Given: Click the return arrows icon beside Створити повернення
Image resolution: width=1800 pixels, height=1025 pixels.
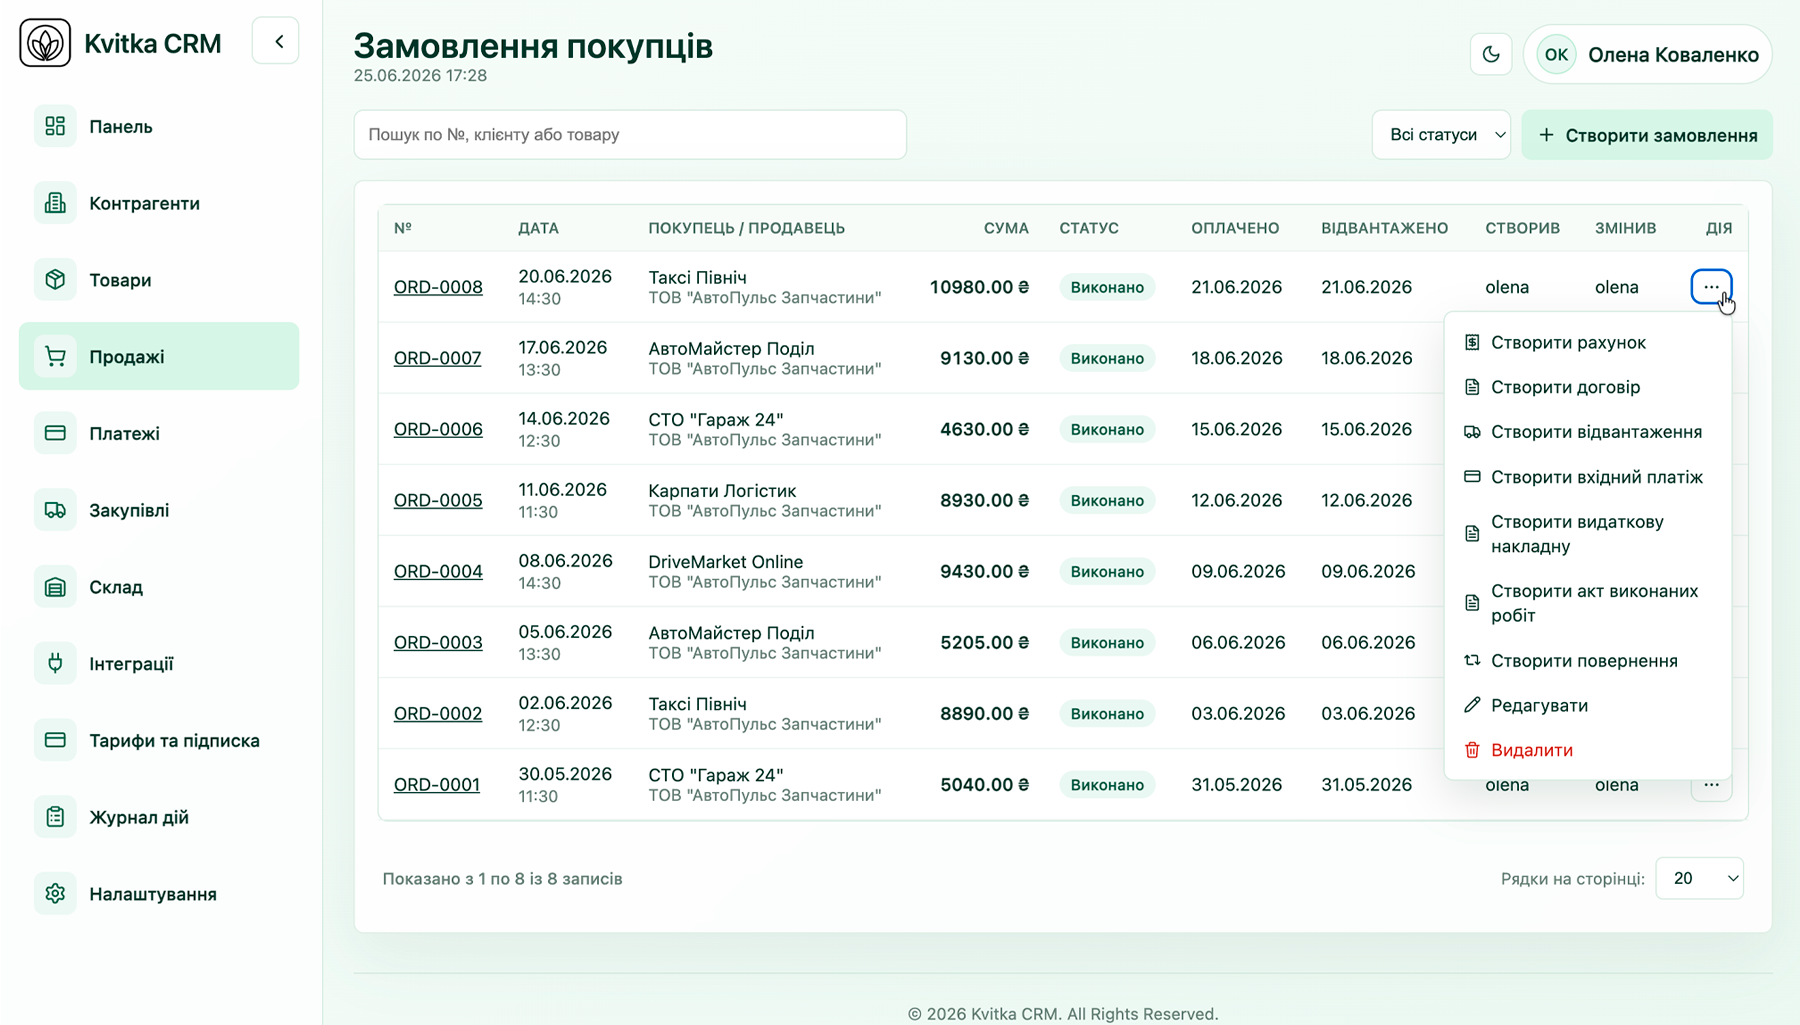Looking at the screenshot, I should click(1472, 660).
